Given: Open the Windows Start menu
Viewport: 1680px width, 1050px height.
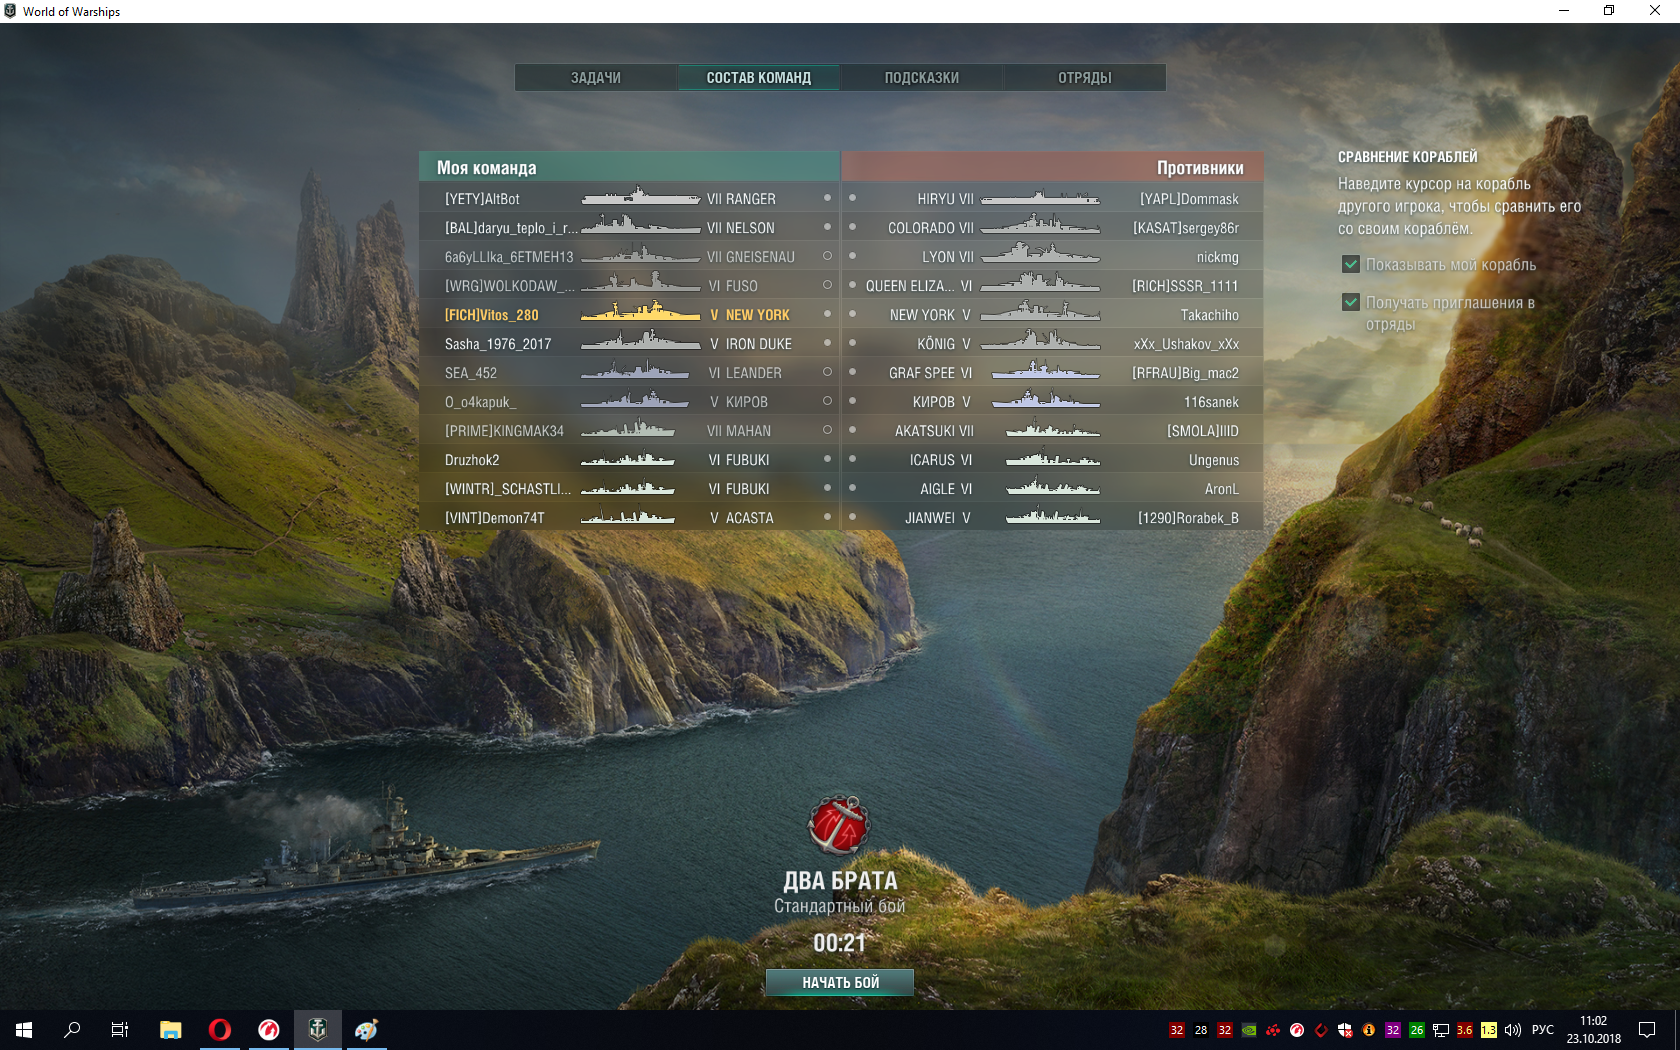Looking at the screenshot, I should coord(24,1030).
